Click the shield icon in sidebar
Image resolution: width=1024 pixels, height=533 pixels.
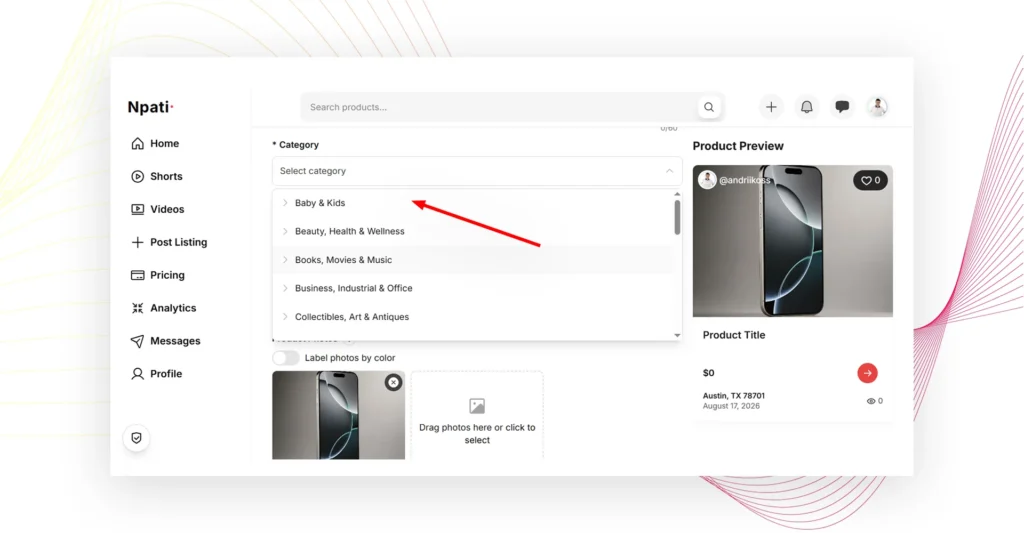pos(136,438)
